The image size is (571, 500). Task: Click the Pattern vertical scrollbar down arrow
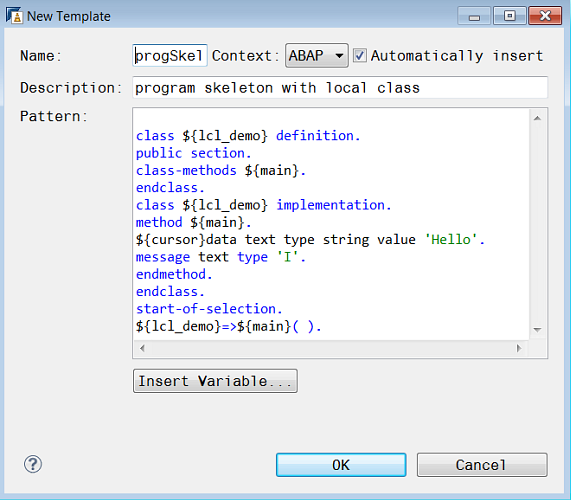point(537,330)
